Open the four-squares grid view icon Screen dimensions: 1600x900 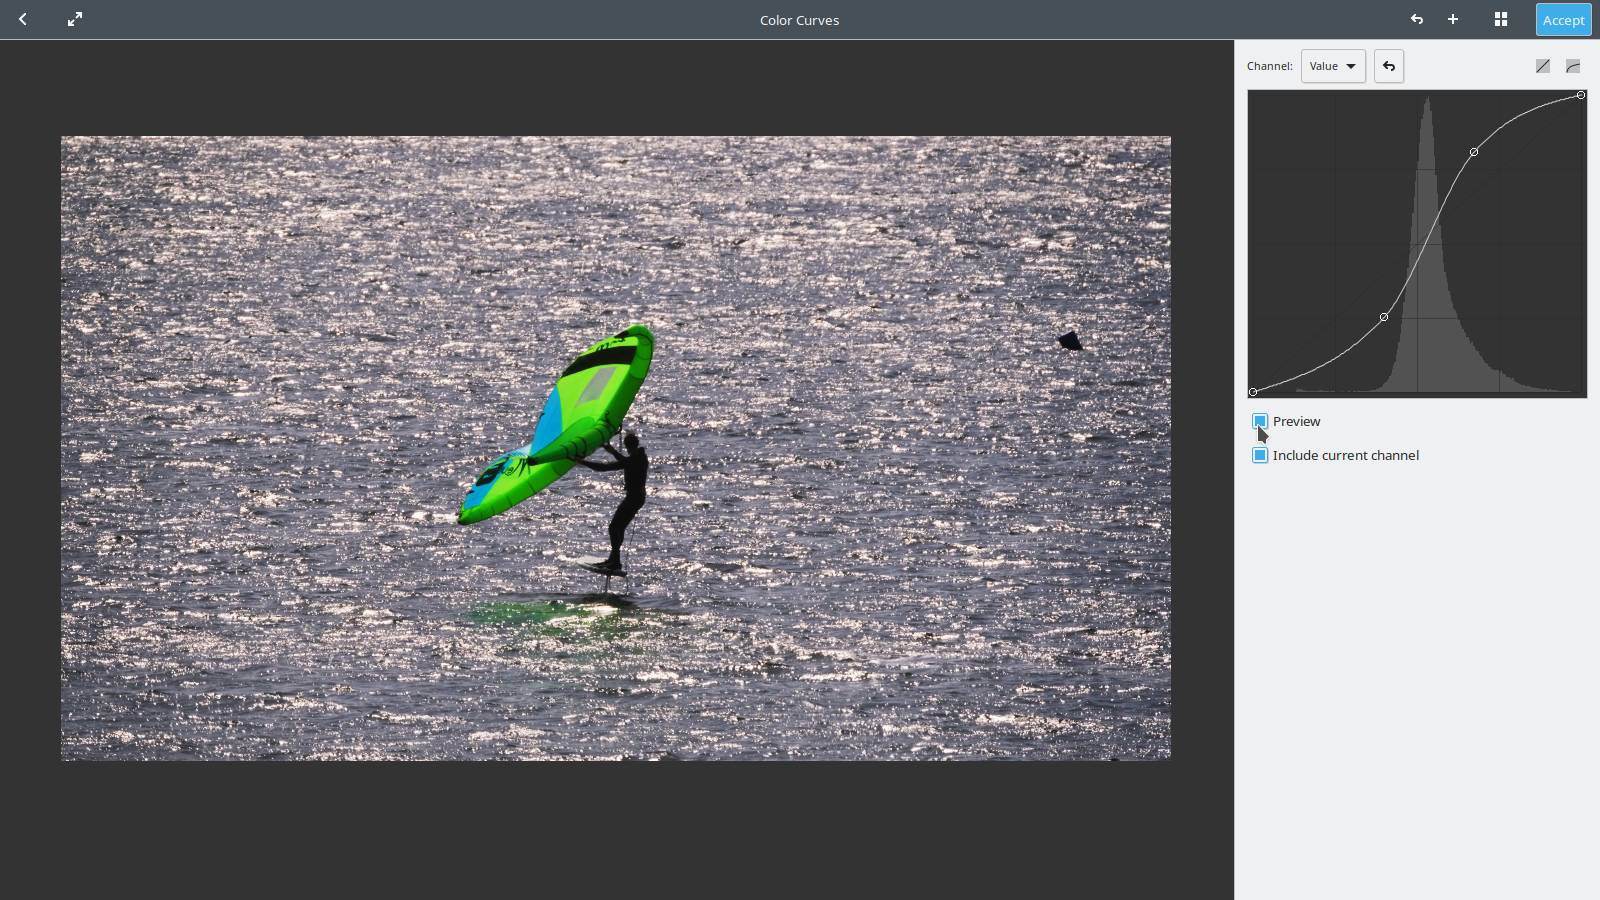pos(1501,19)
